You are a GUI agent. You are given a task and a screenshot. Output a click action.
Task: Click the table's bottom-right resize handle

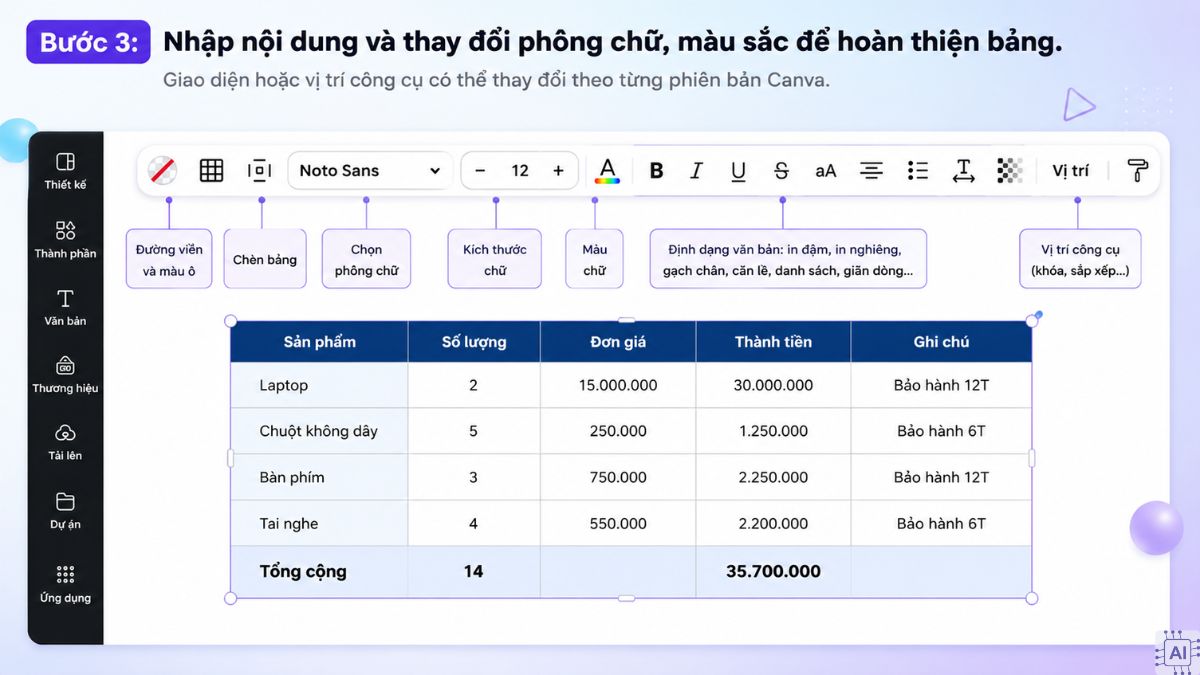point(1032,598)
